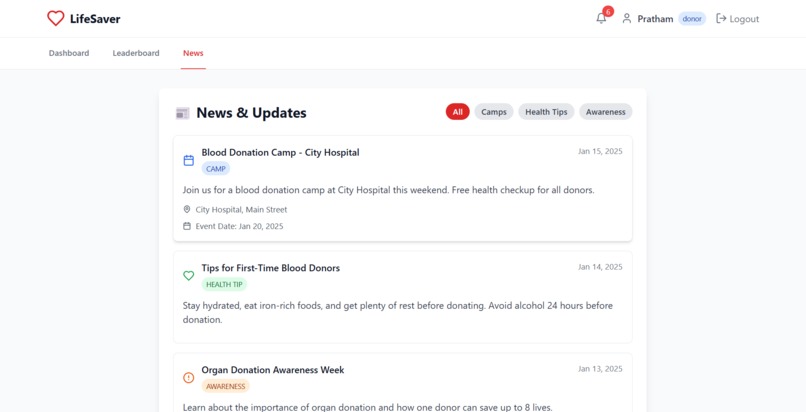The width and height of the screenshot is (806, 412).
Task: Open the Dashboard tab
Action: pos(69,53)
